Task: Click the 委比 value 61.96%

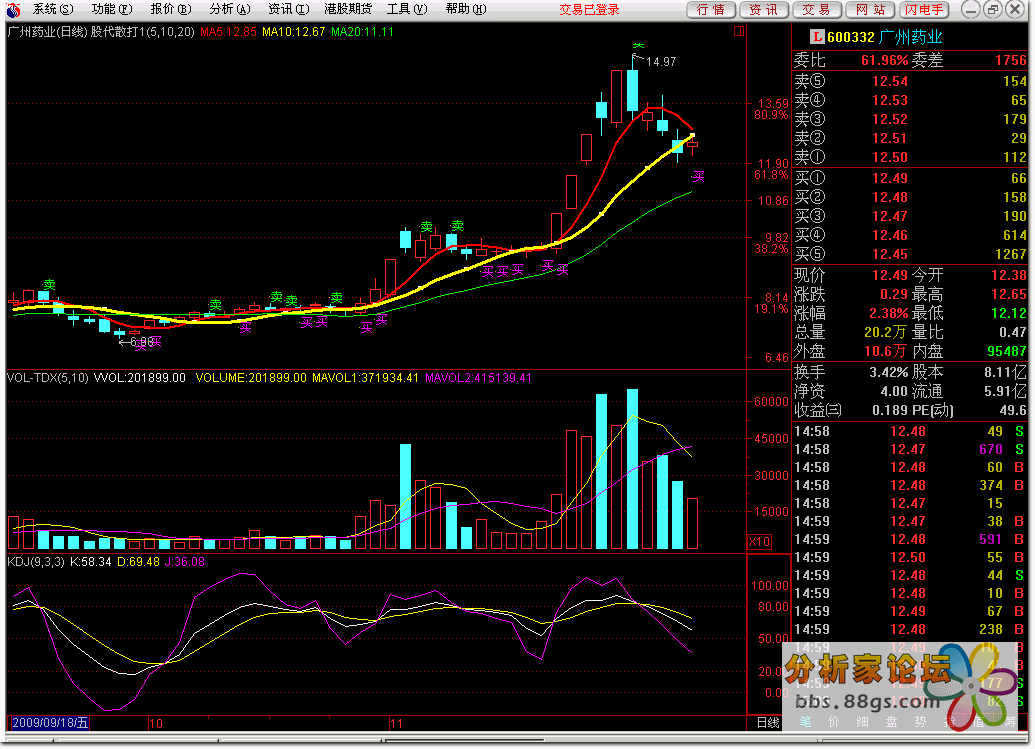Action: (x=885, y=60)
